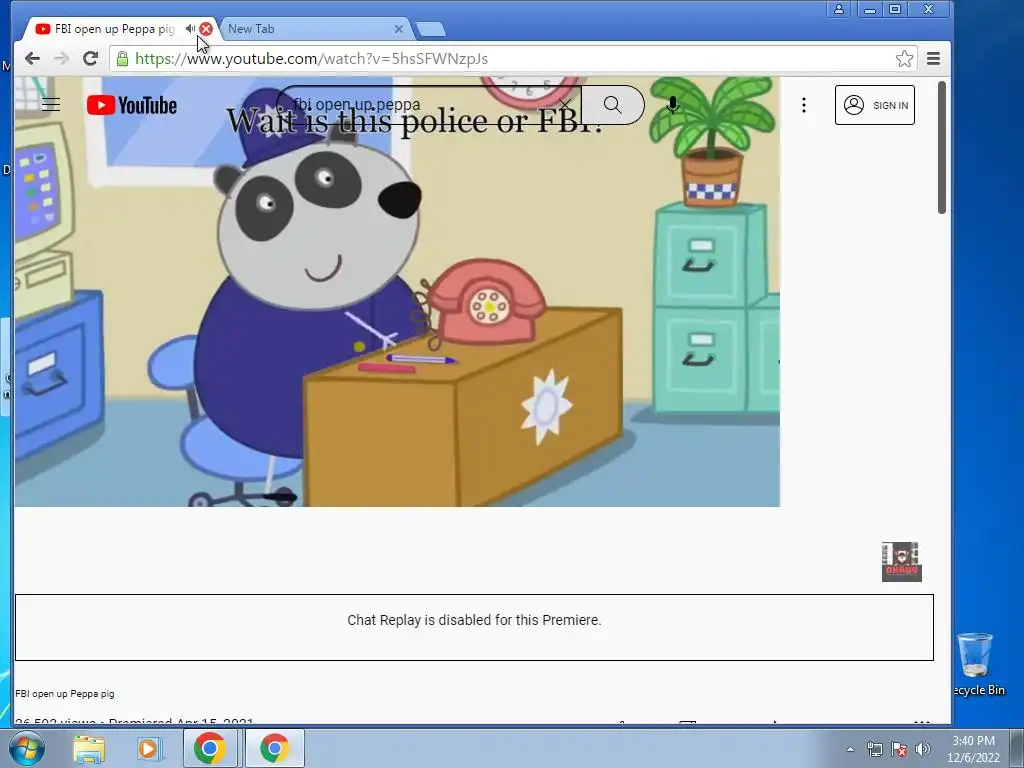Viewport: 1024px width, 768px height.
Task: Reload the YouTube page
Action: click(91, 59)
